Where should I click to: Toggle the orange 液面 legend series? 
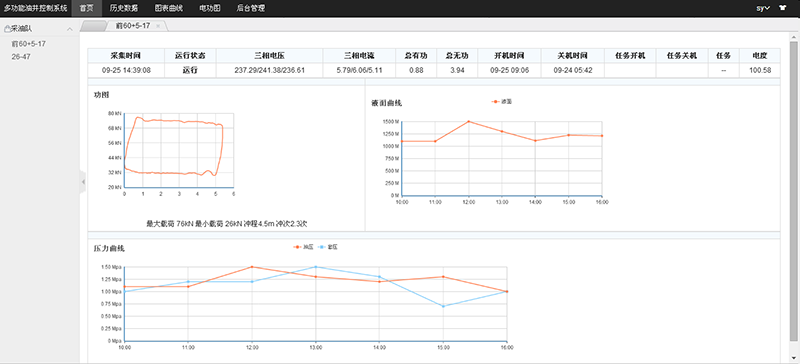point(502,102)
